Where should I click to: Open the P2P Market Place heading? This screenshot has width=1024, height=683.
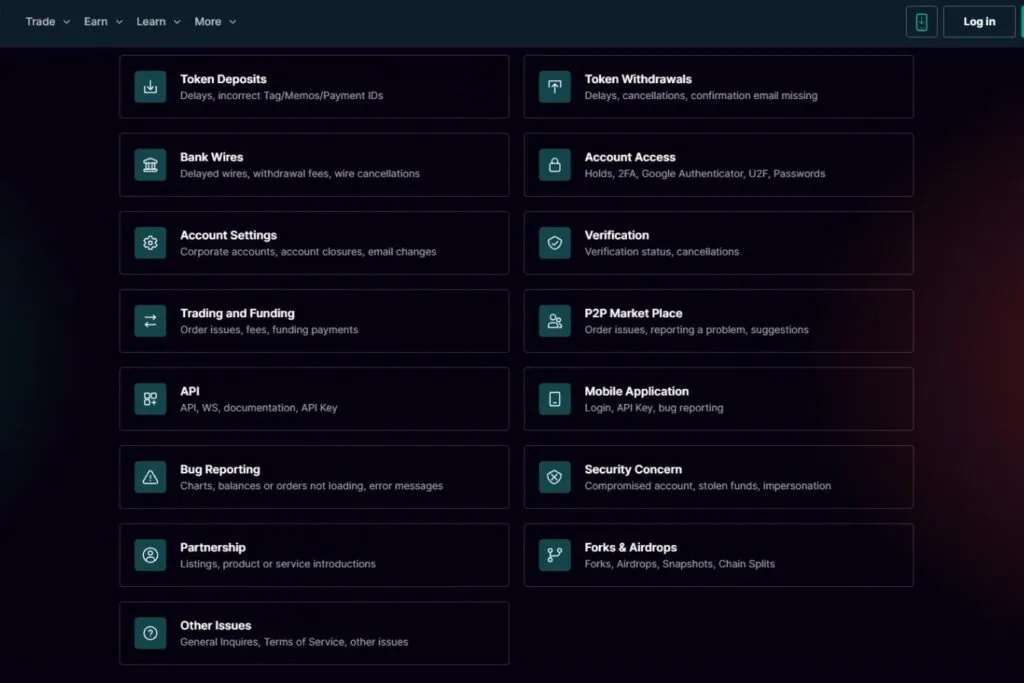click(x=633, y=313)
